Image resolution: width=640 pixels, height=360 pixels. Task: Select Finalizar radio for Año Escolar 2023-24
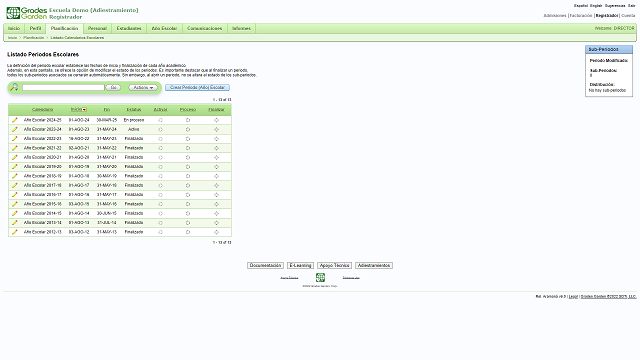tap(216, 129)
